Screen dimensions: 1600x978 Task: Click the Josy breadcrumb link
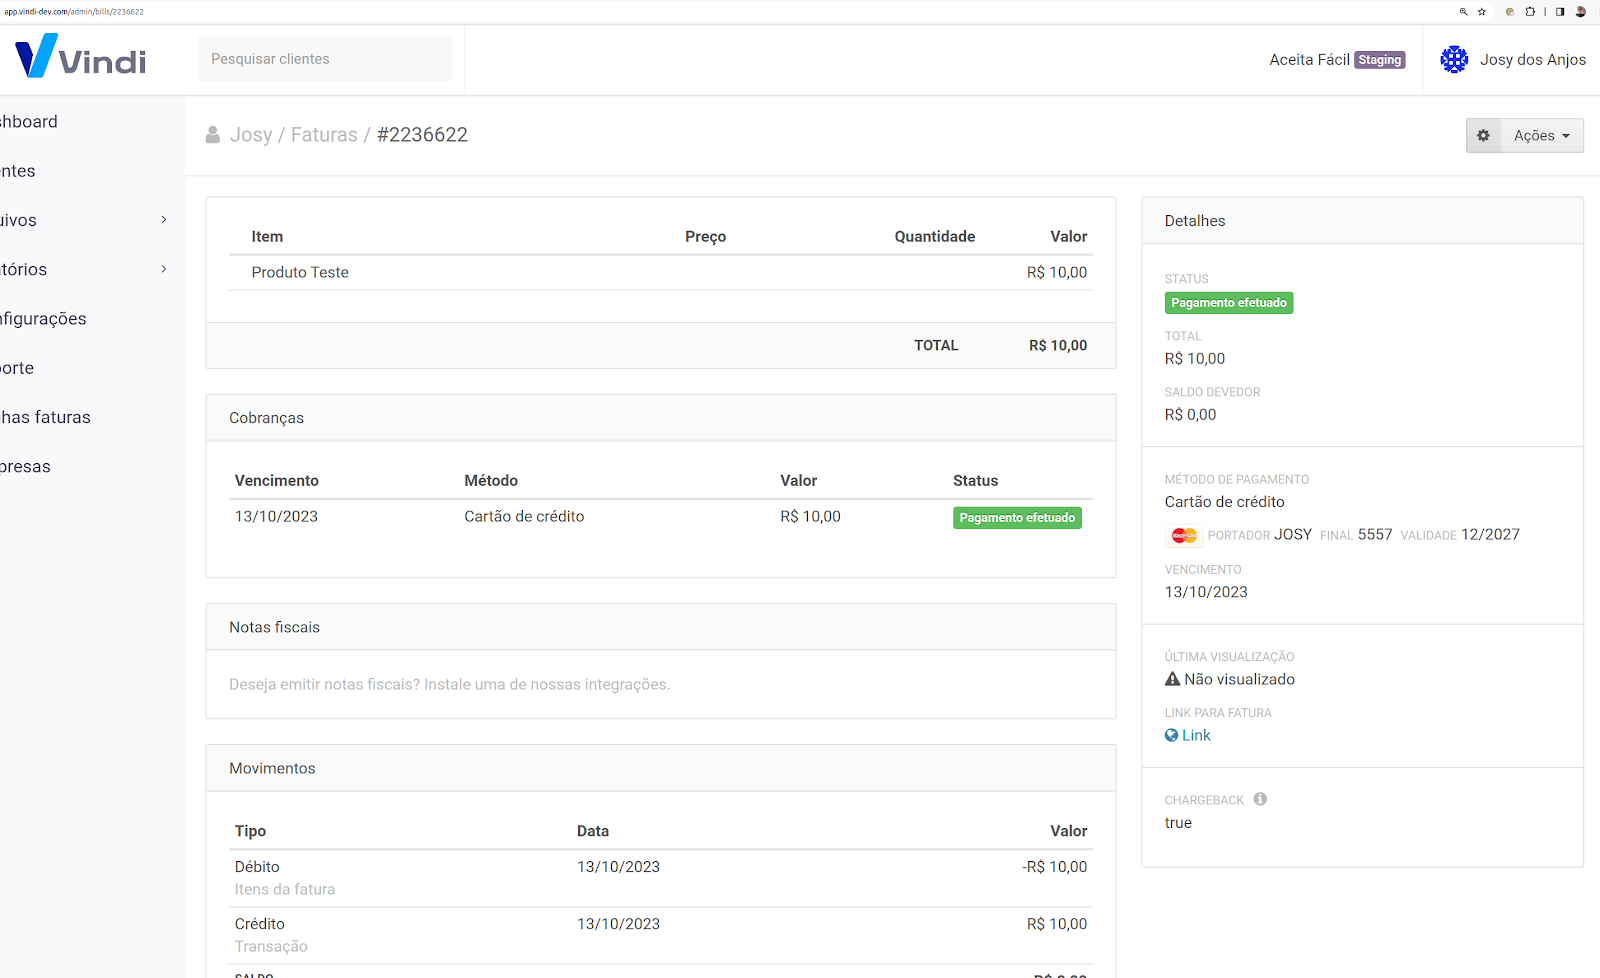(250, 135)
